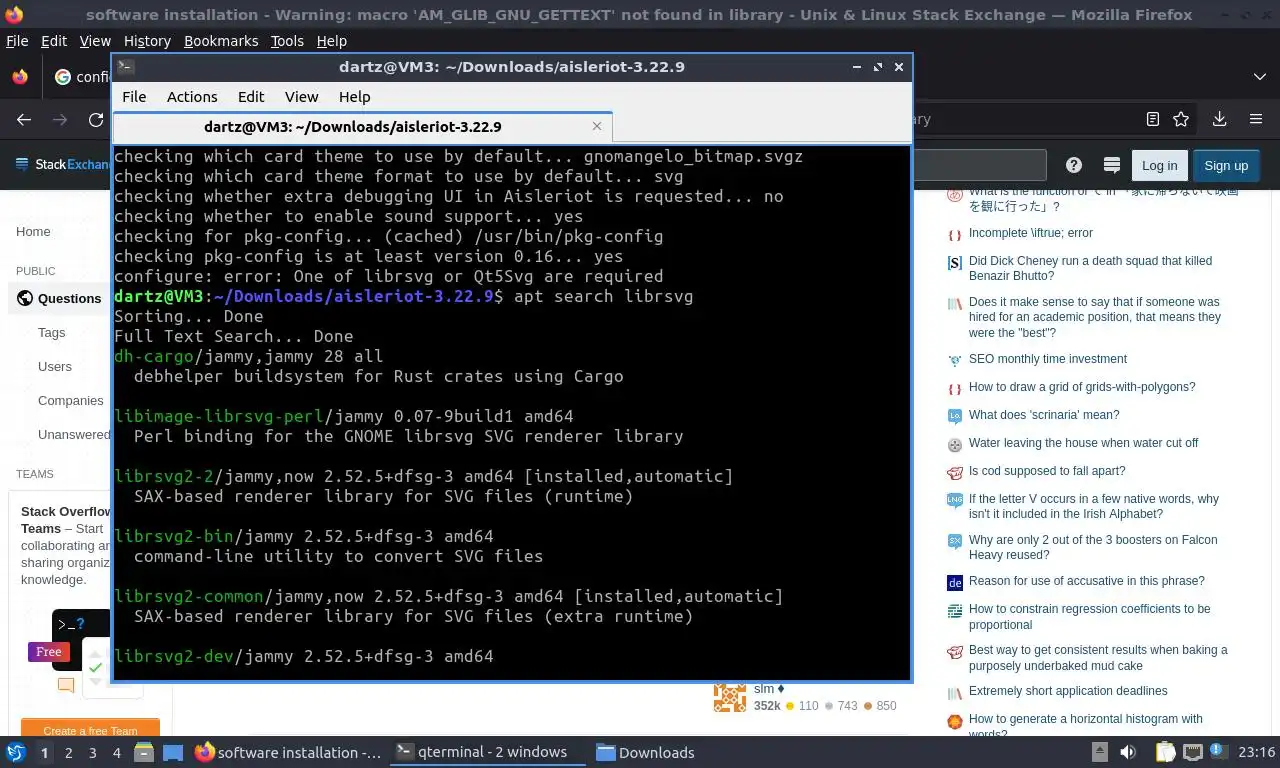
Task: Switch to Firefox software installation taskbar entry
Action: (x=288, y=753)
